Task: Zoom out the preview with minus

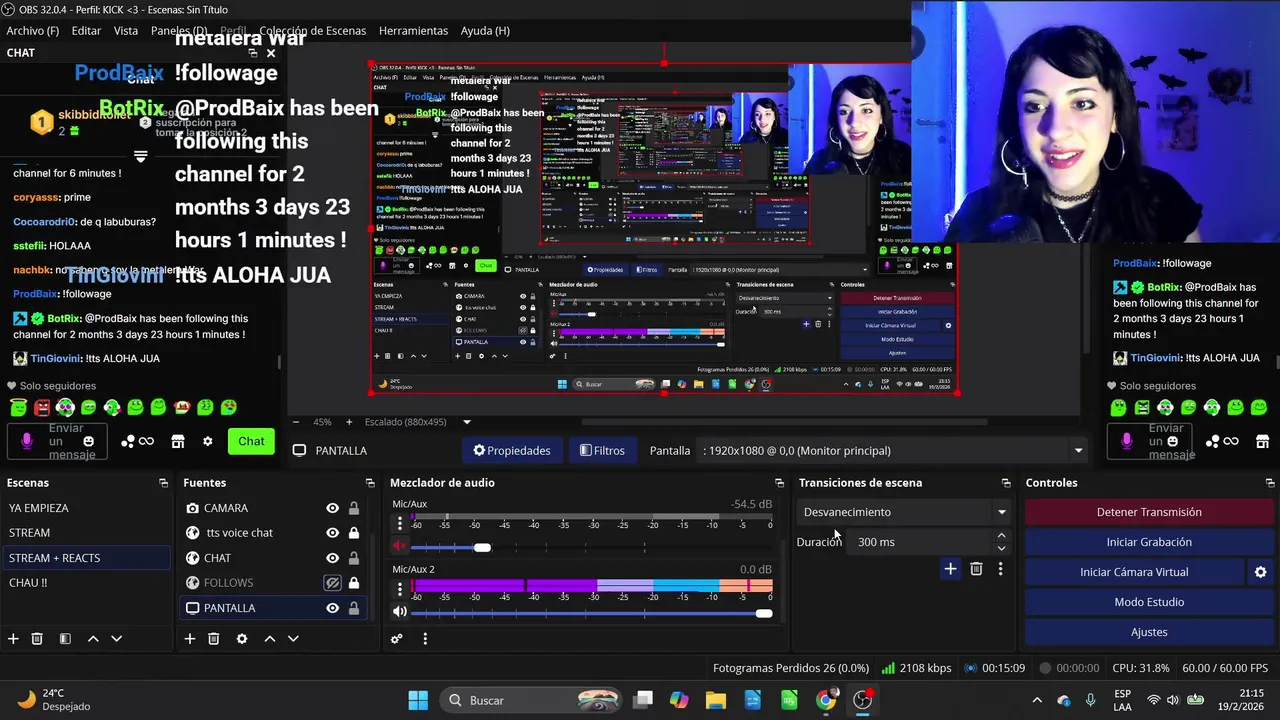Action: [x=298, y=422]
